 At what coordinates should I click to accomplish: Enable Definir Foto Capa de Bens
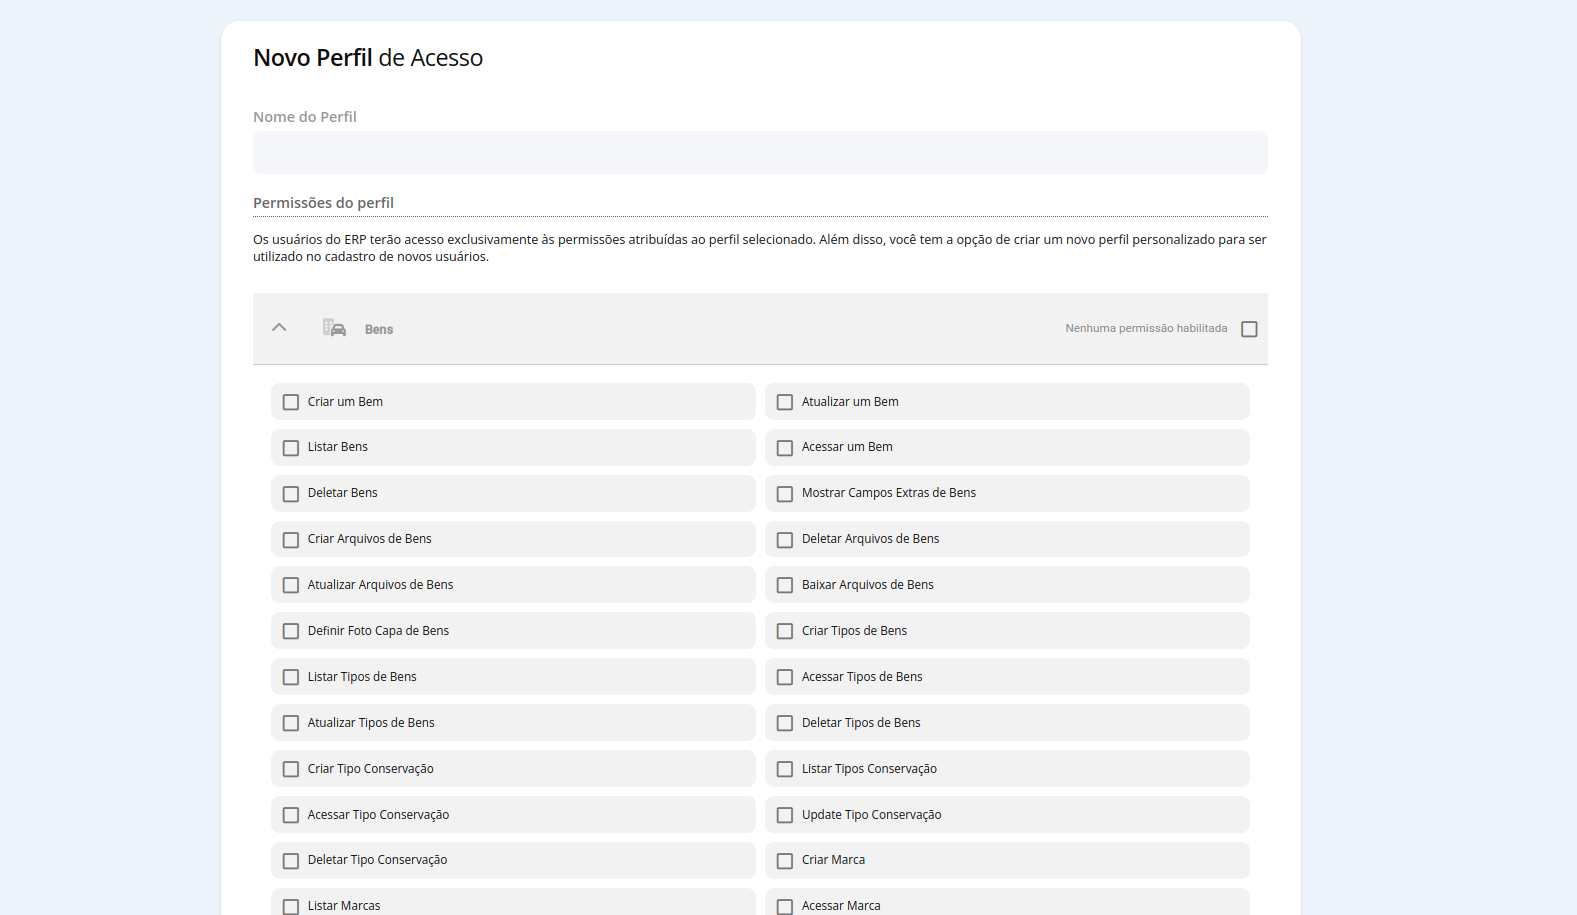click(x=291, y=632)
